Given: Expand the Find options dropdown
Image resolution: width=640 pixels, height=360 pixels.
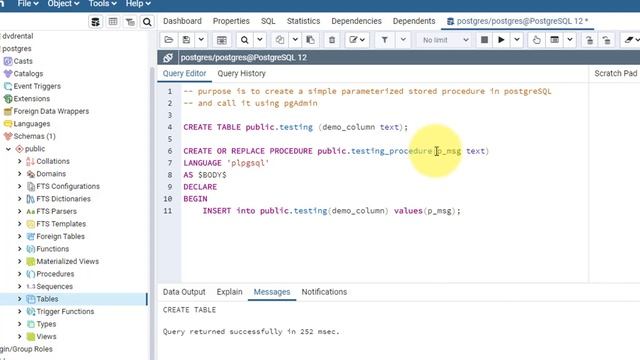Looking at the screenshot, I should 260,40.
